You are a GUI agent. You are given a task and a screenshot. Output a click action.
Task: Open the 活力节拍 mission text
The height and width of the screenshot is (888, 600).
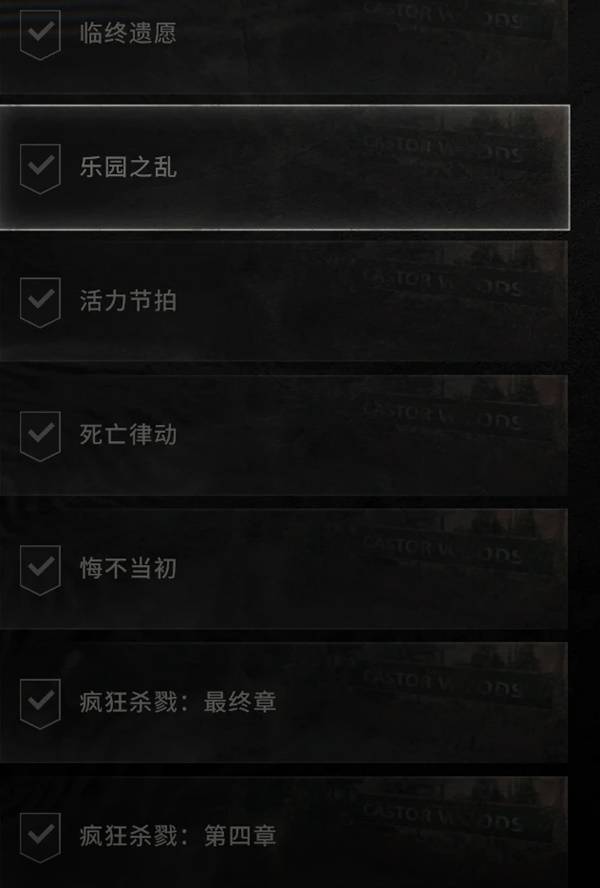(x=128, y=301)
